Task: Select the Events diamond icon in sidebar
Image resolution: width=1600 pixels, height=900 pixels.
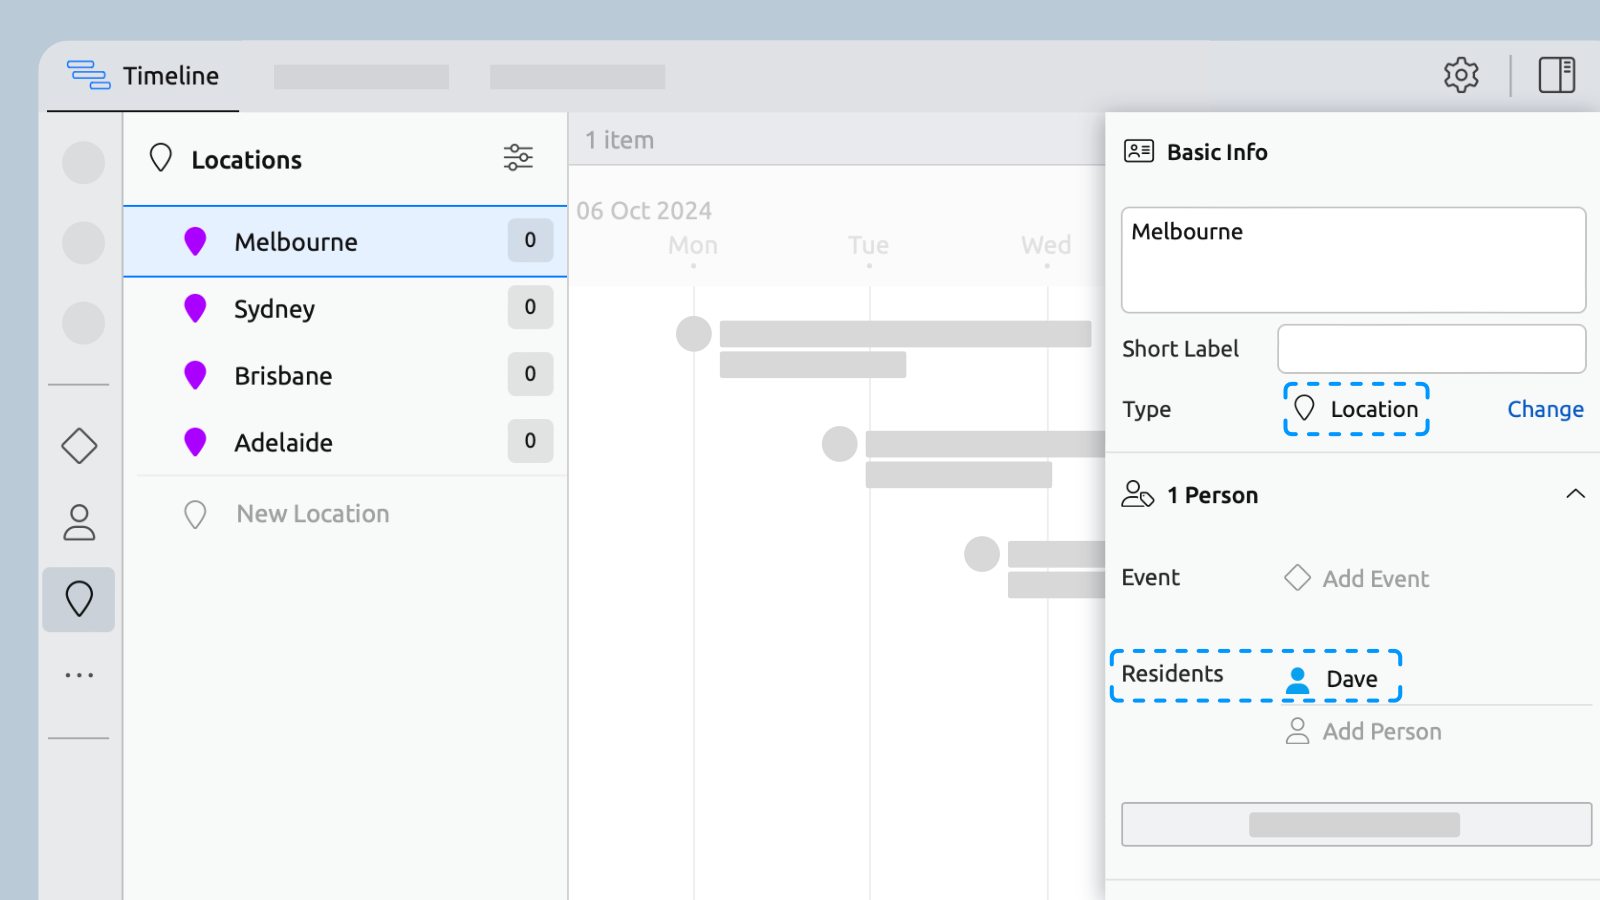Action: tap(79, 446)
